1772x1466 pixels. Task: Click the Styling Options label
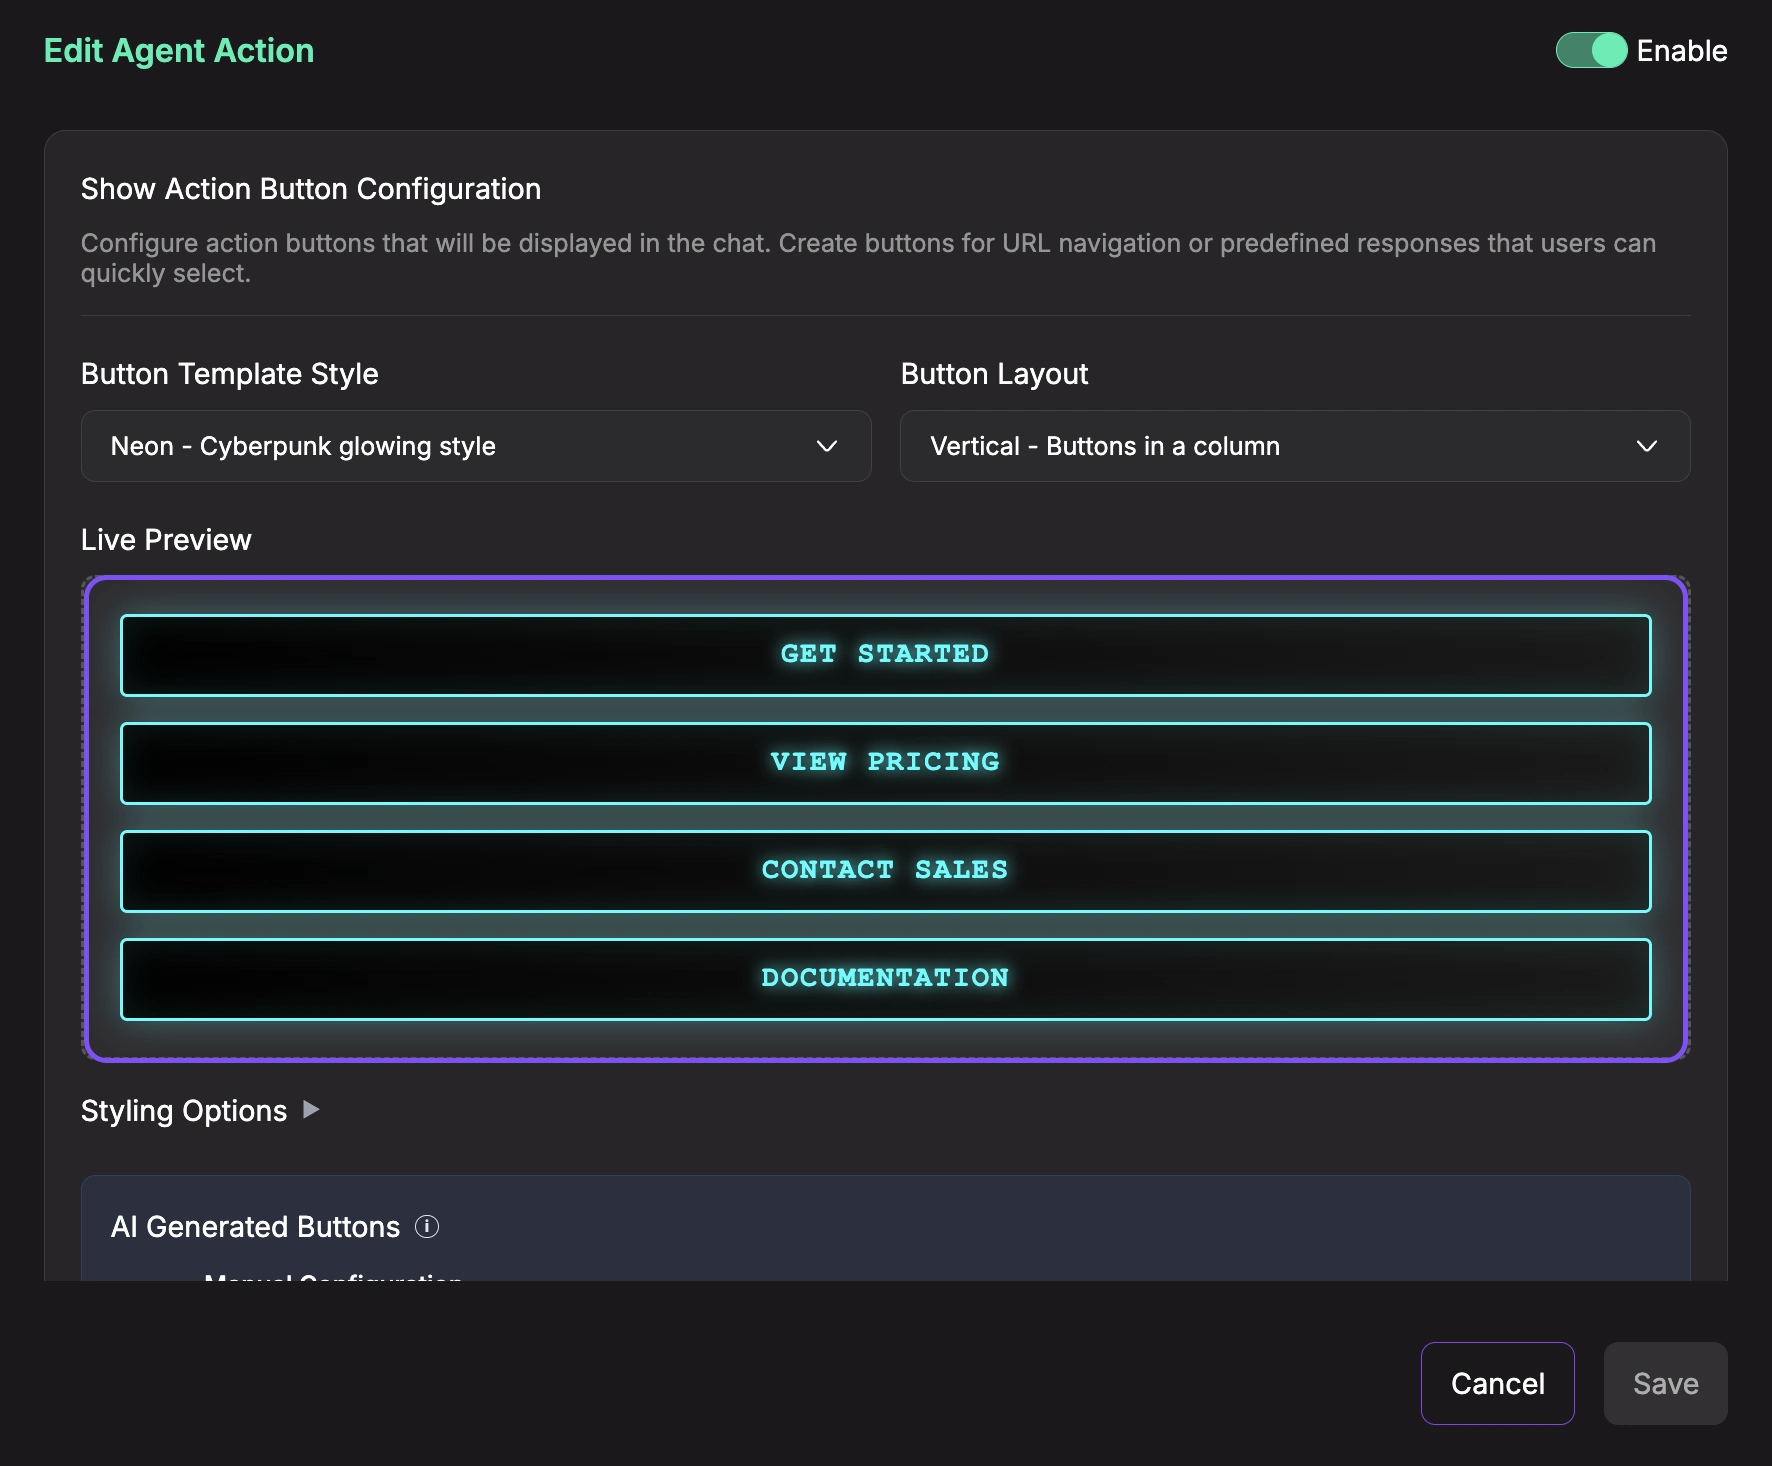pyautogui.click(x=184, y=1111)
